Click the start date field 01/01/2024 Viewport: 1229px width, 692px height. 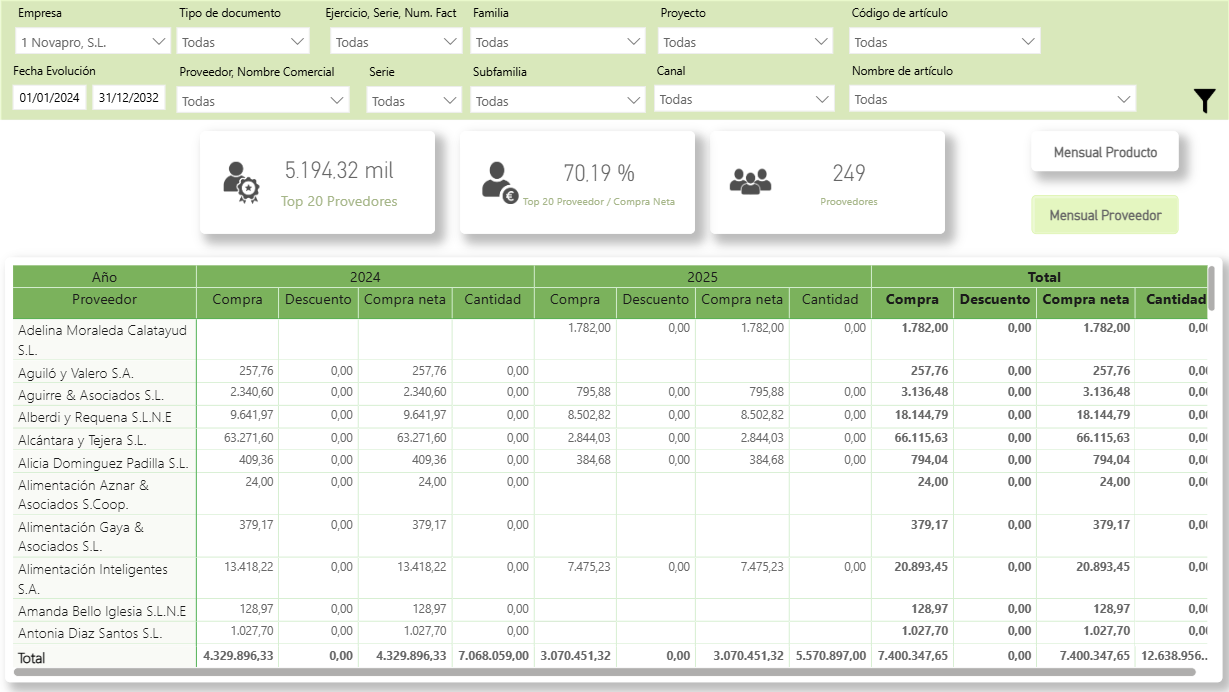pyautogui.click(x=50, y=98)
